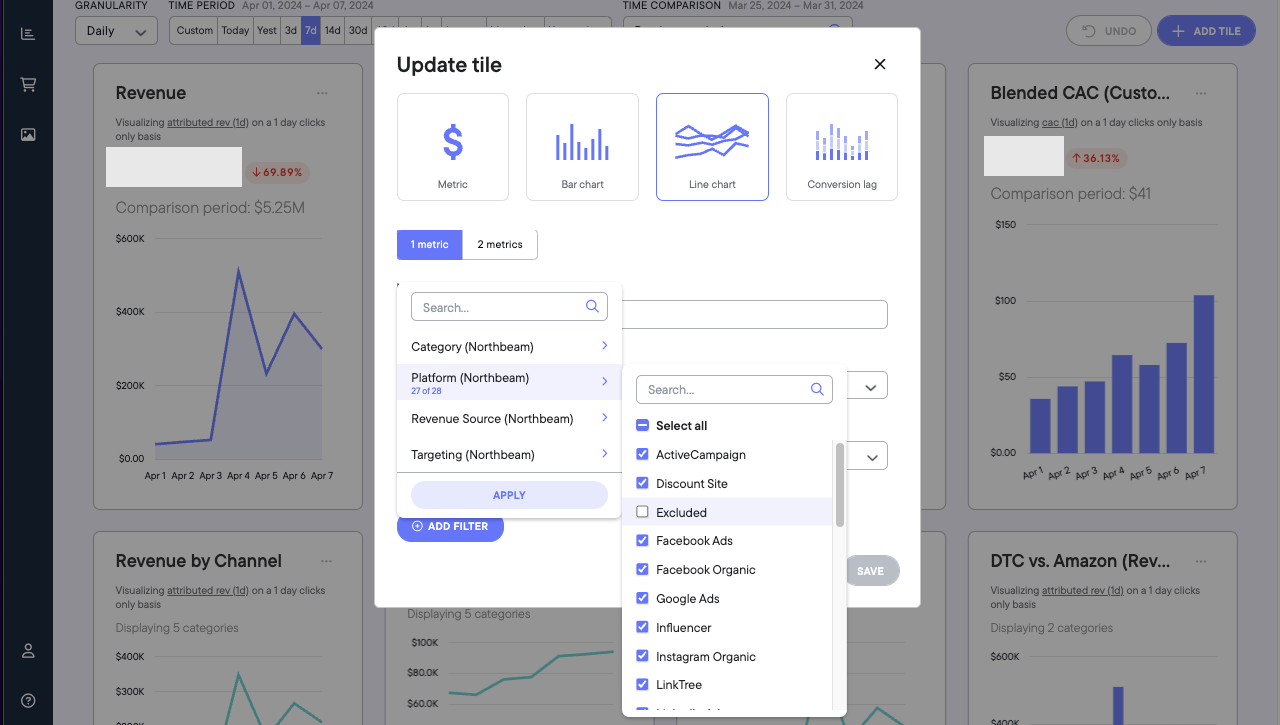Check the Excluded platform
The image size is (1280, 725).
click(x=642, y=512)
